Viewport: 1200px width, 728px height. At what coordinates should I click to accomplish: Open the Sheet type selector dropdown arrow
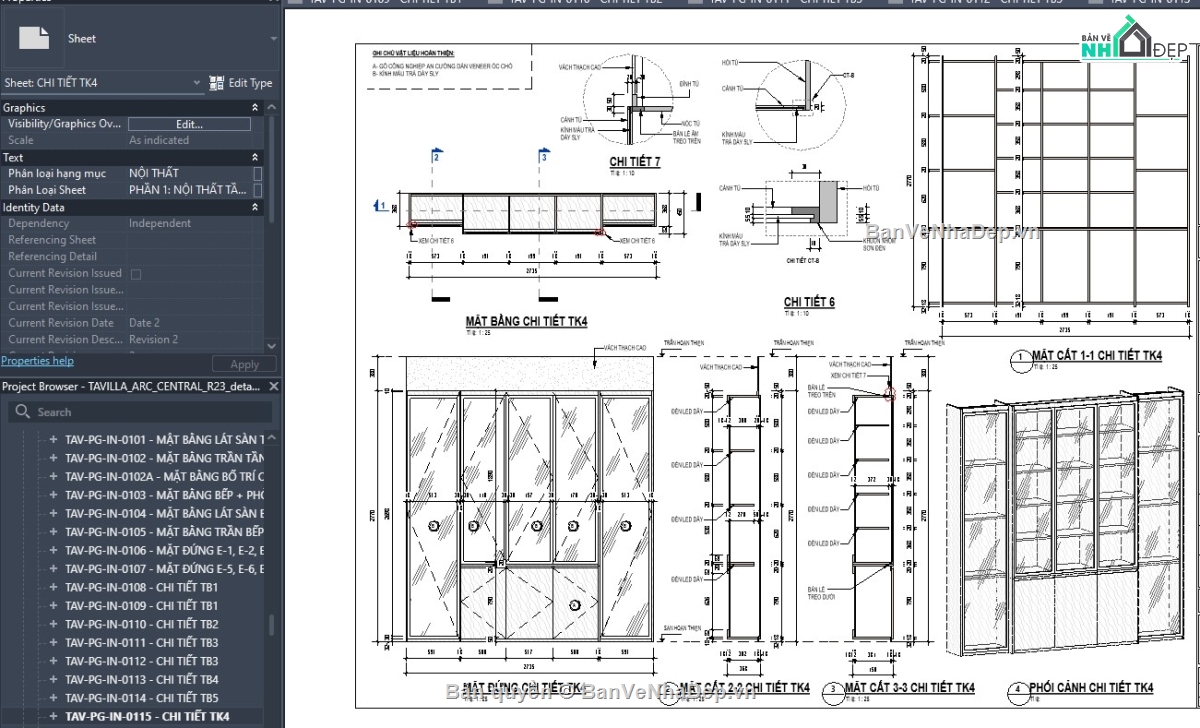[273, 39]
